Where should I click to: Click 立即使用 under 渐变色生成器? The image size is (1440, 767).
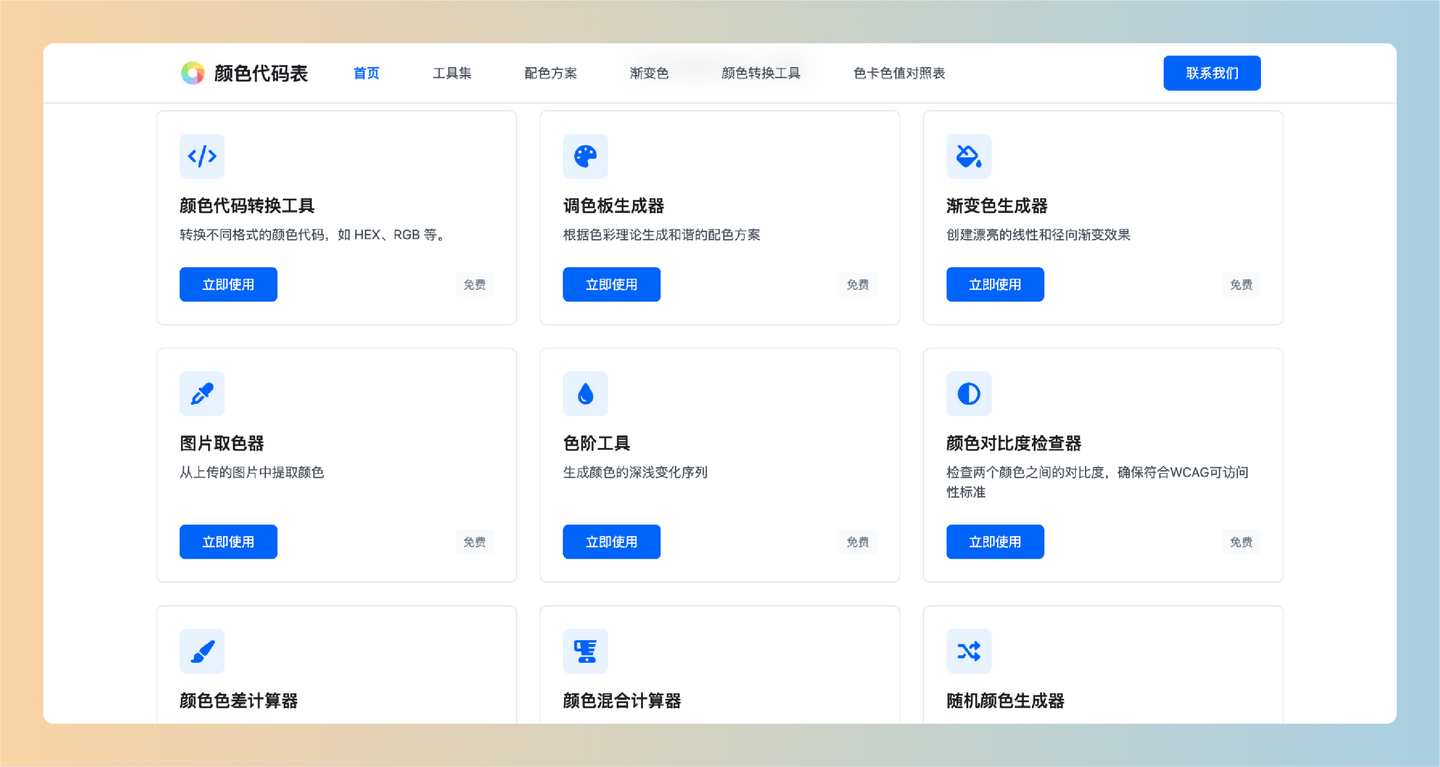[x=995, y=284]
